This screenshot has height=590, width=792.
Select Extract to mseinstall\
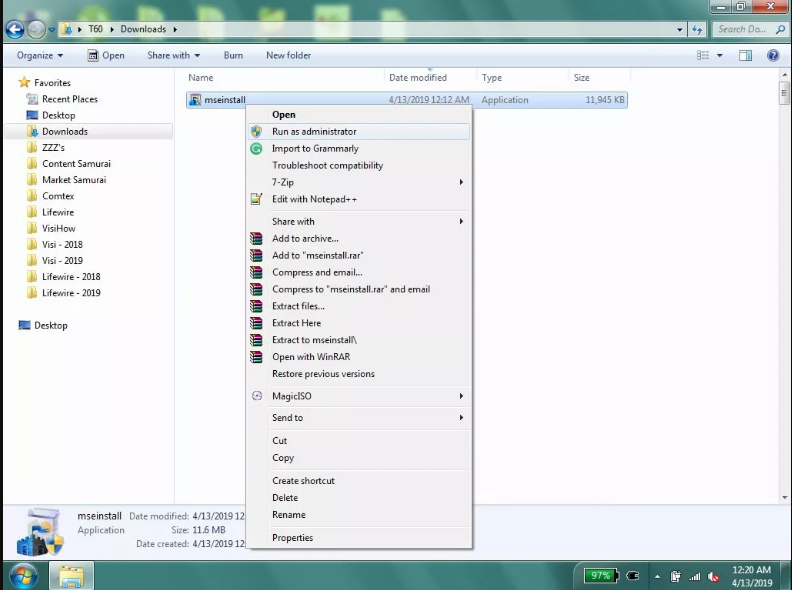click(359, 340)
